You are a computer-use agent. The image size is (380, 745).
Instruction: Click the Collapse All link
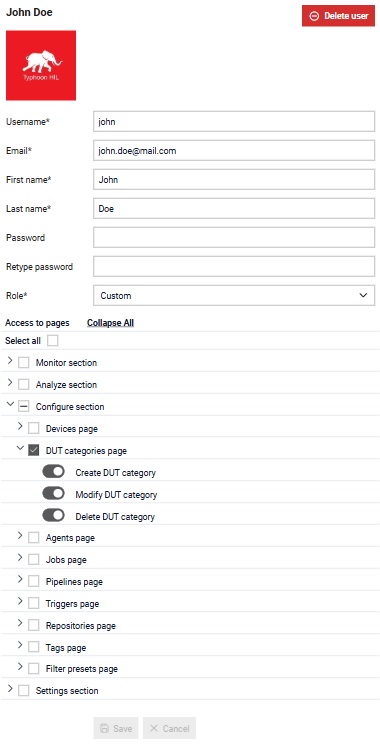110,323
